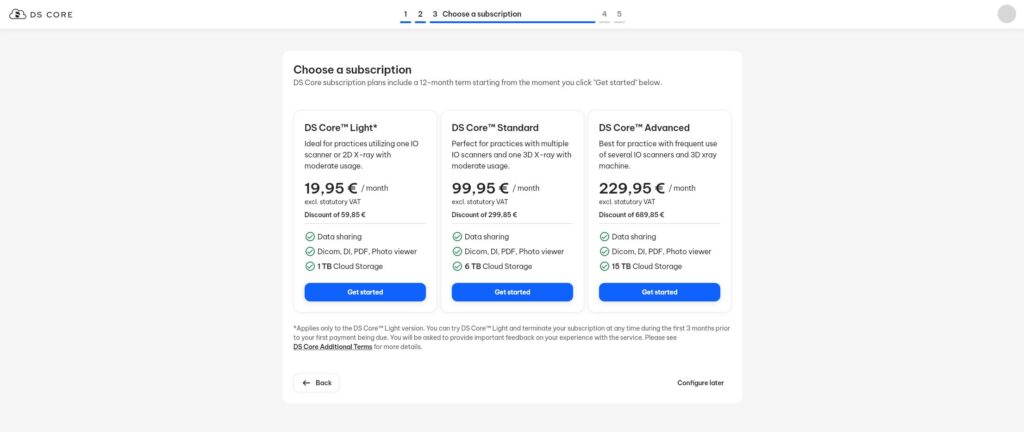Go back using the Back button

[316, 383]
